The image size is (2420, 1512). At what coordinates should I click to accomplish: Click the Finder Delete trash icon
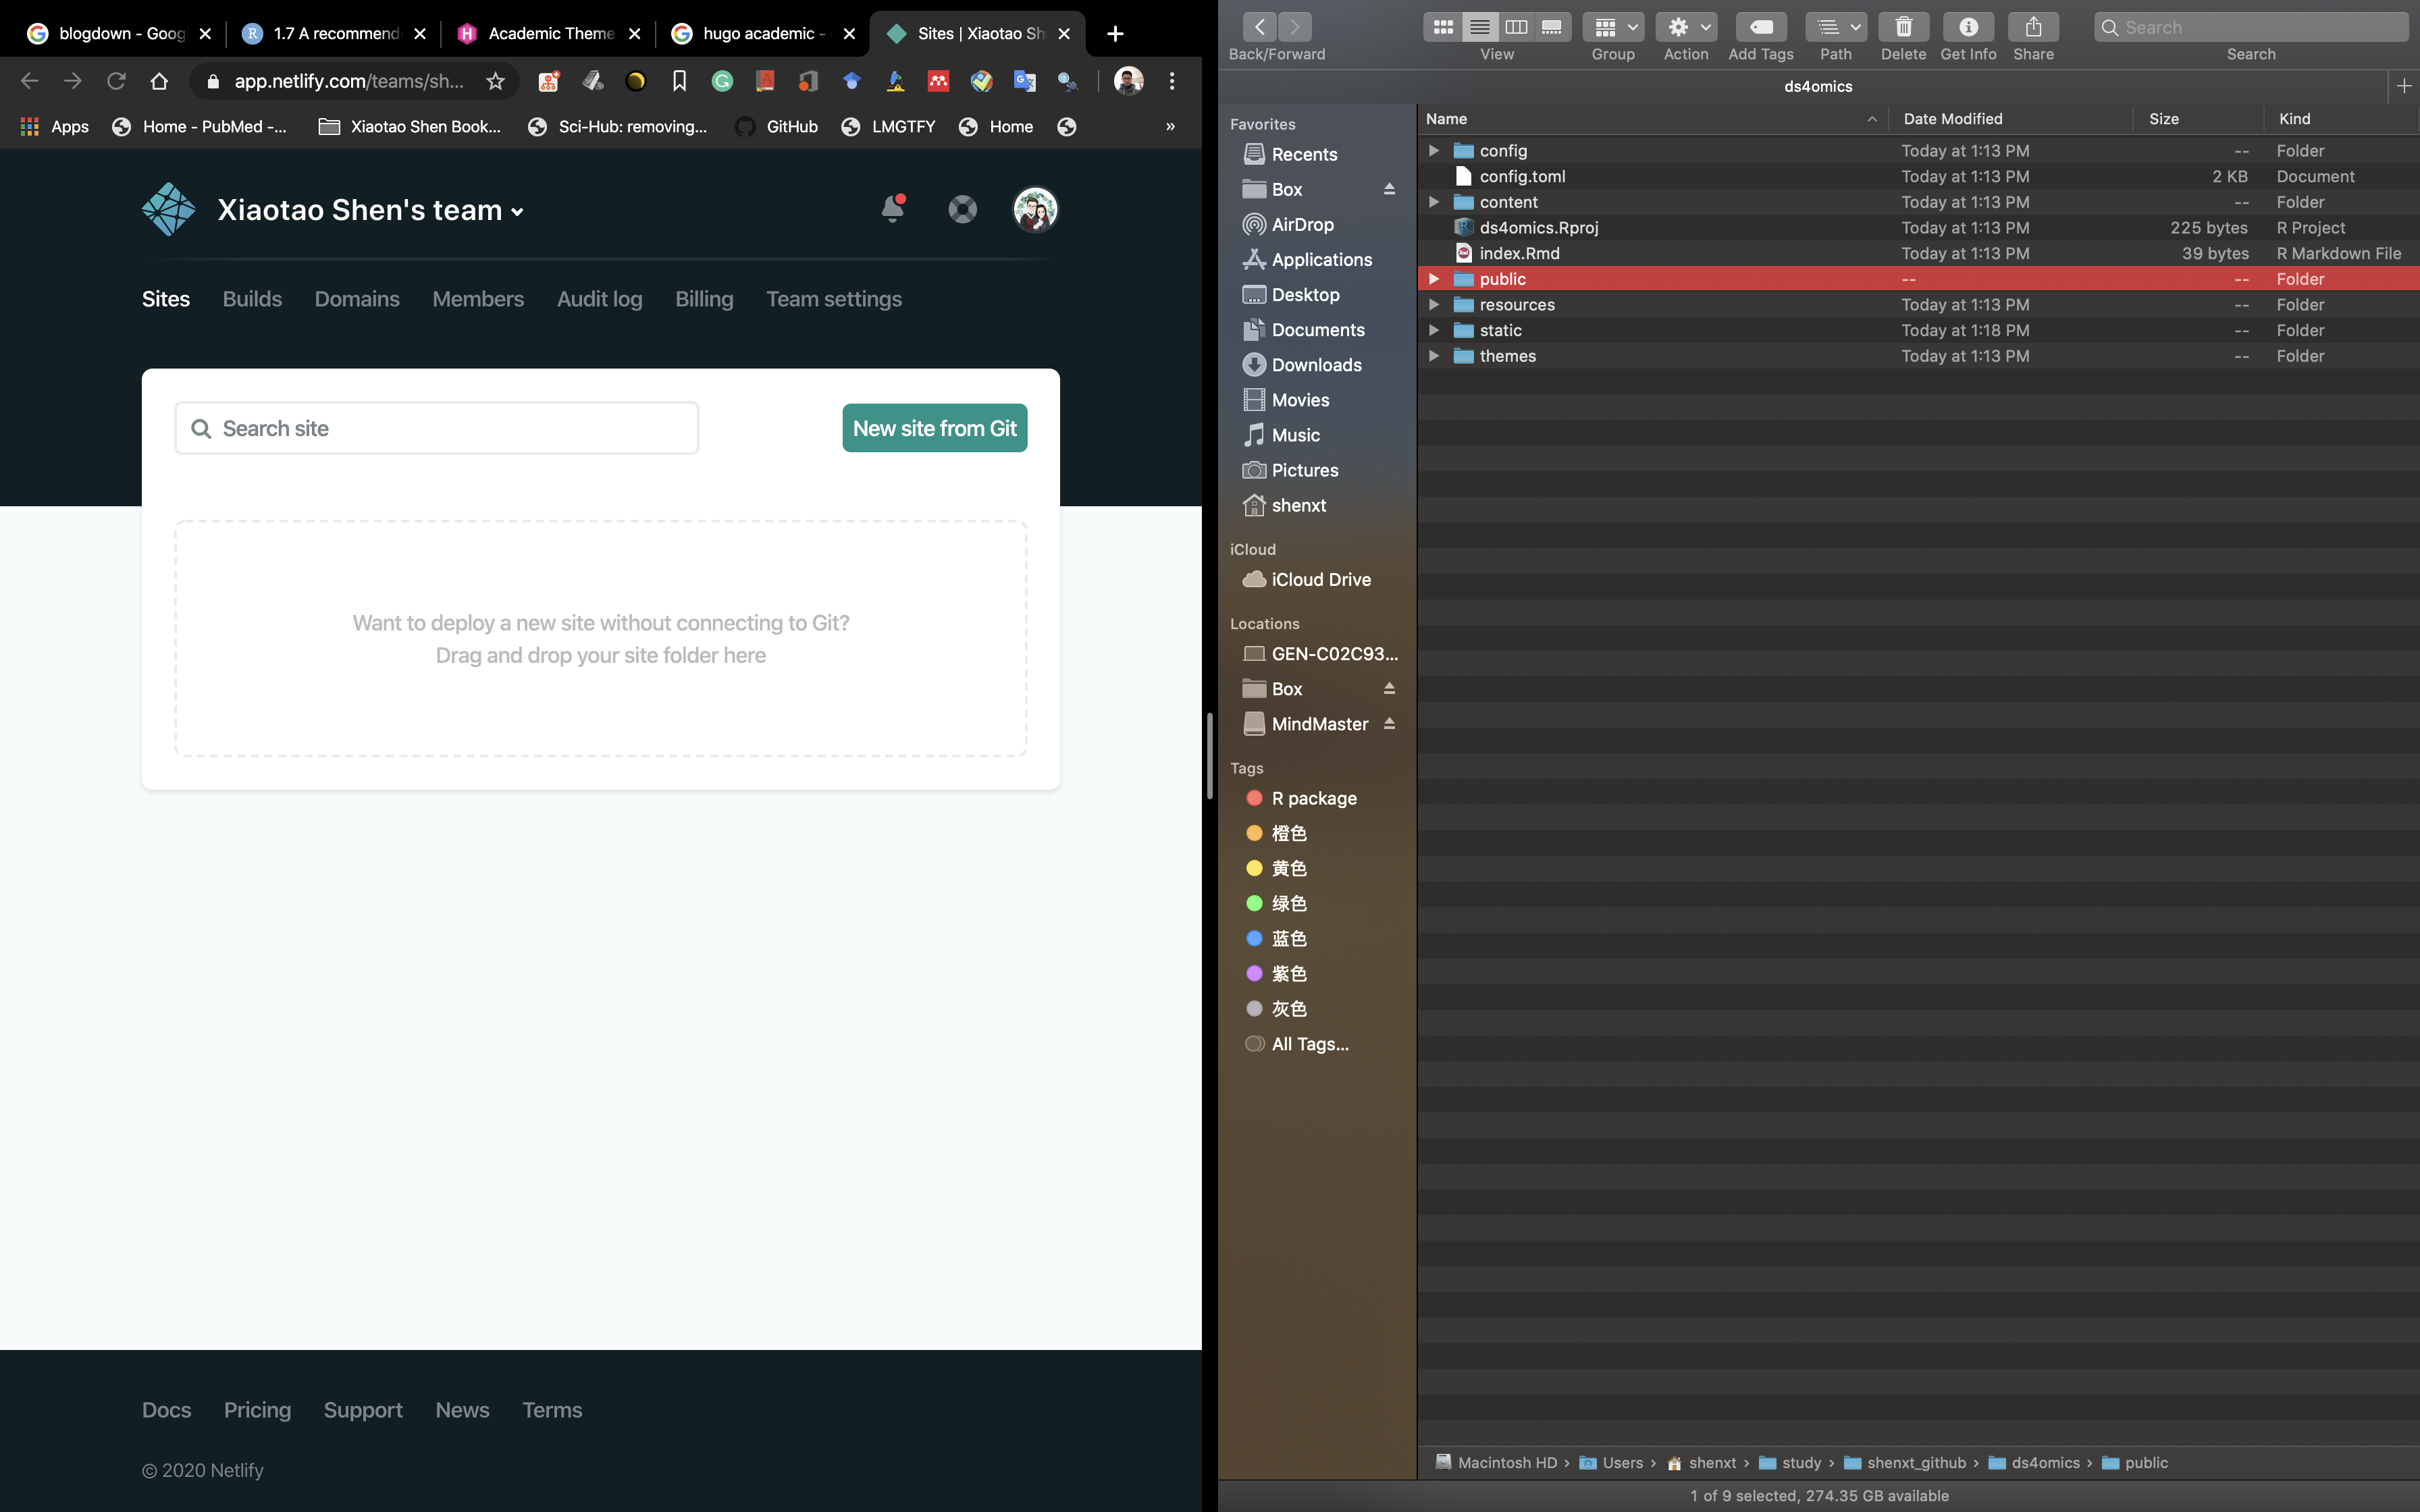coord(1903,27)
